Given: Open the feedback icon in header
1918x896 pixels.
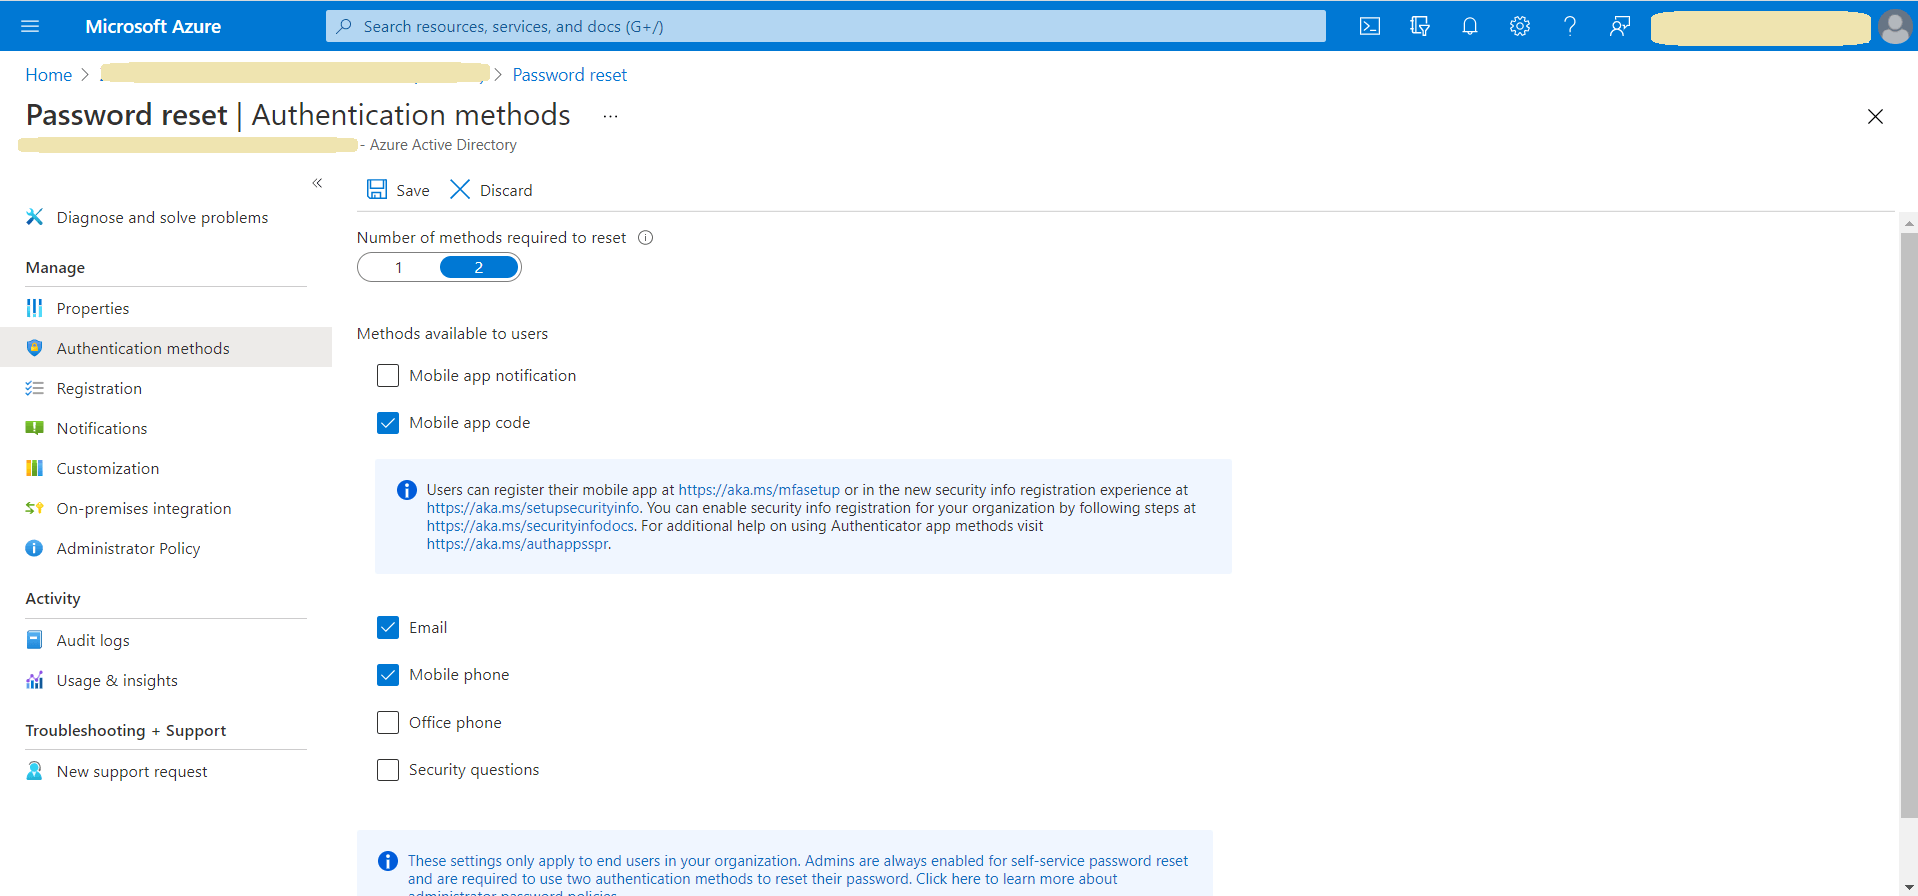Looking at the screenshot, I should point(1619,26).
